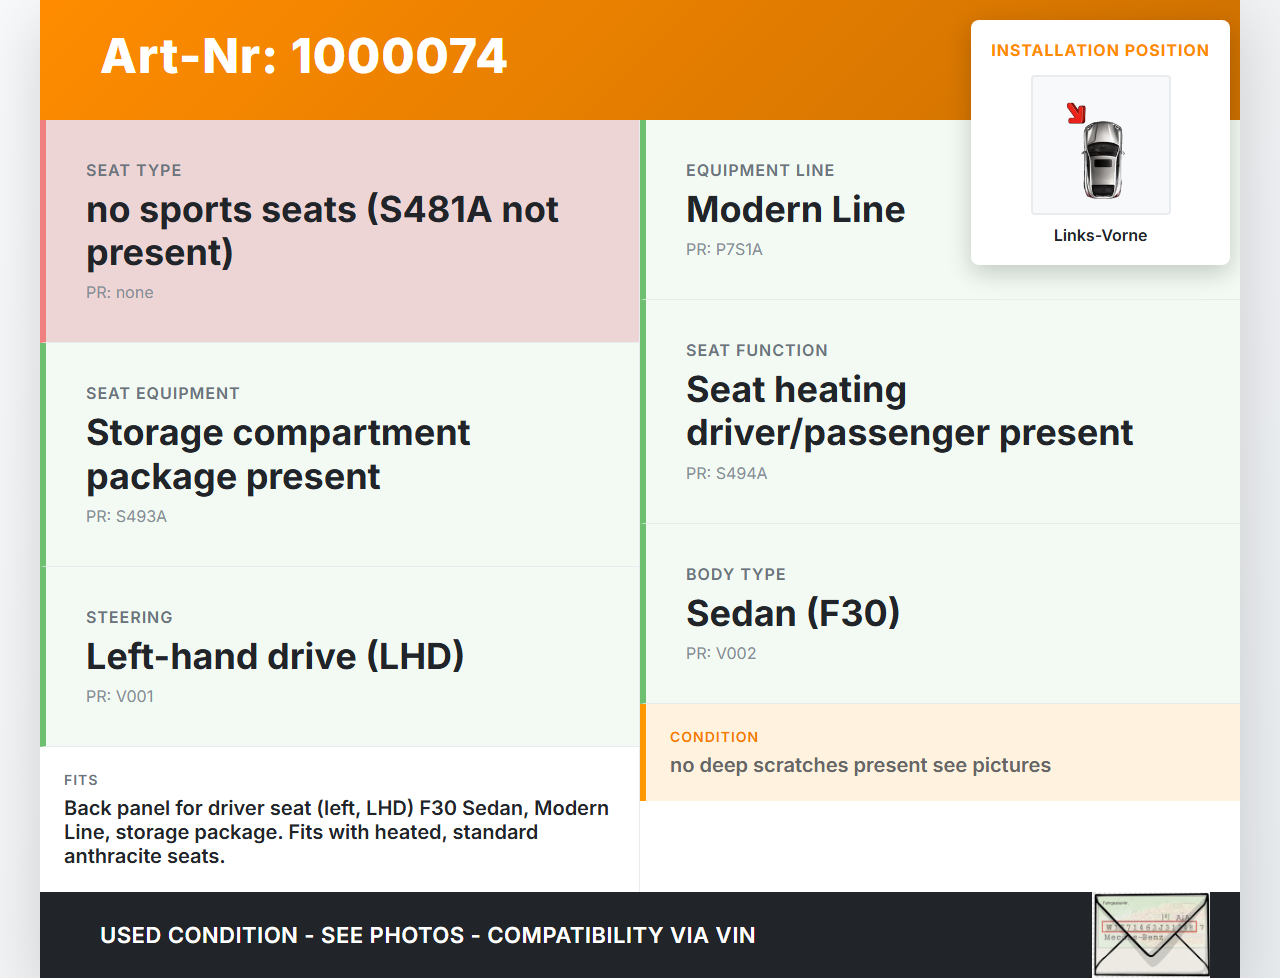The image size is (1280, 978).
Task: Select the FITS label
Action: [x=81, y=780]
